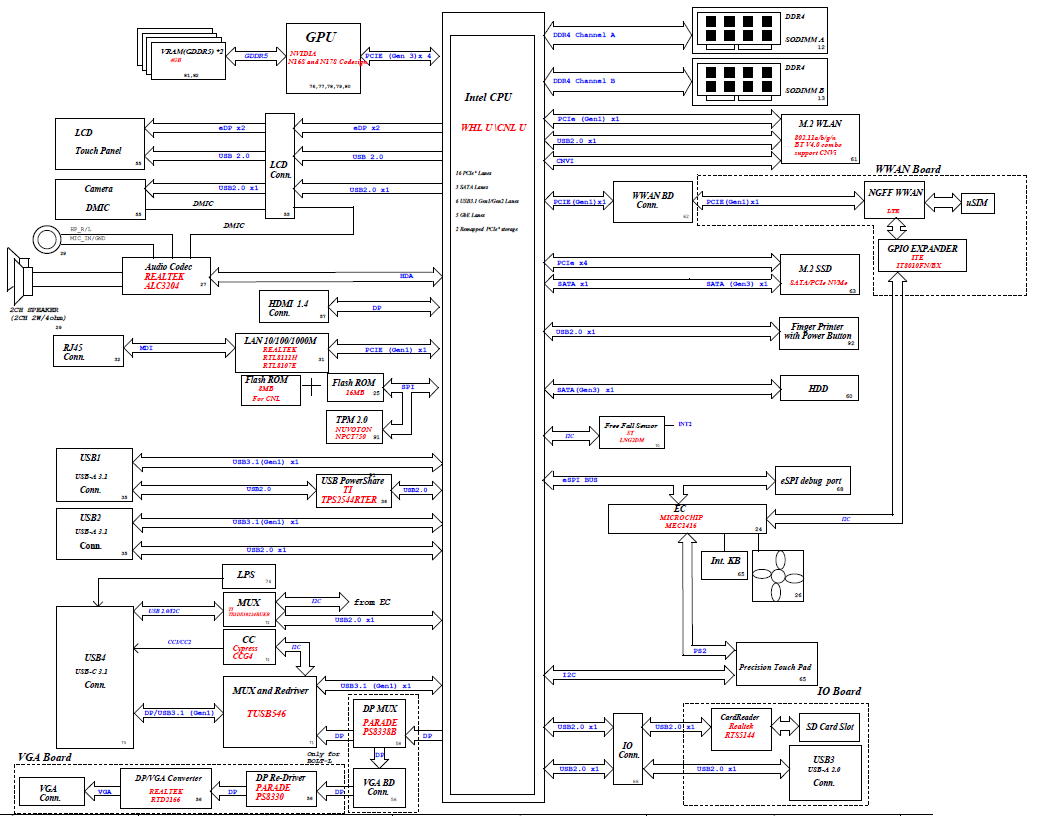Select the NGFF WWAN block
The image size is (1038, 816).
(894, 202)
